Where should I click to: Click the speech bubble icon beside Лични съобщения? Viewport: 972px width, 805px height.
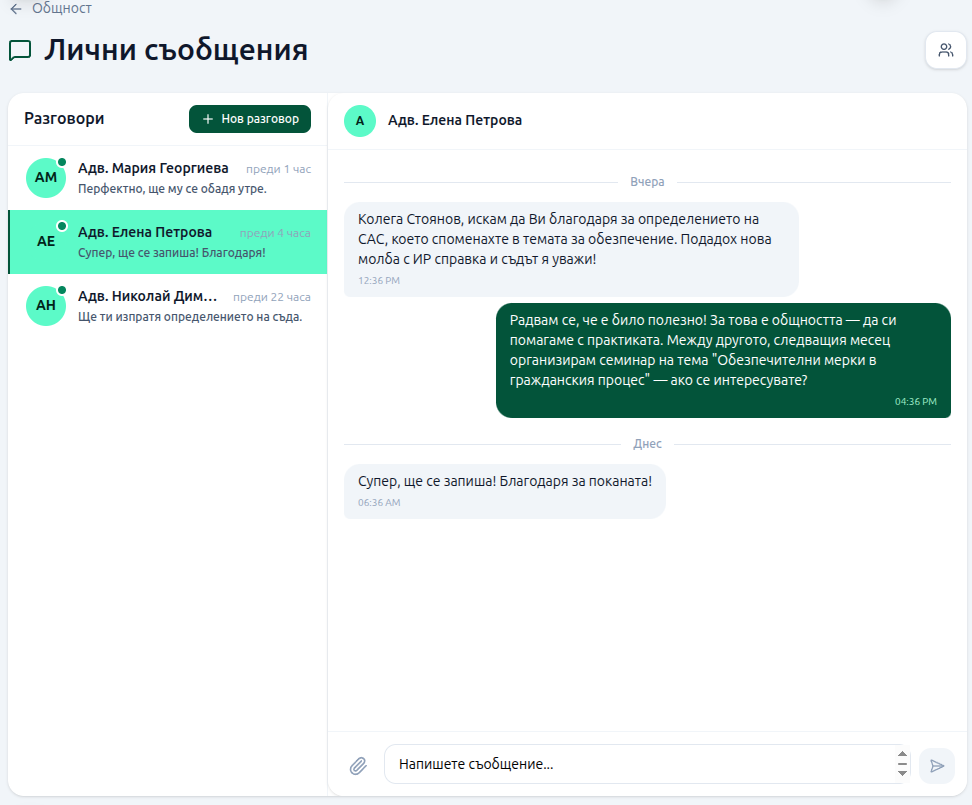pos(18,48)
